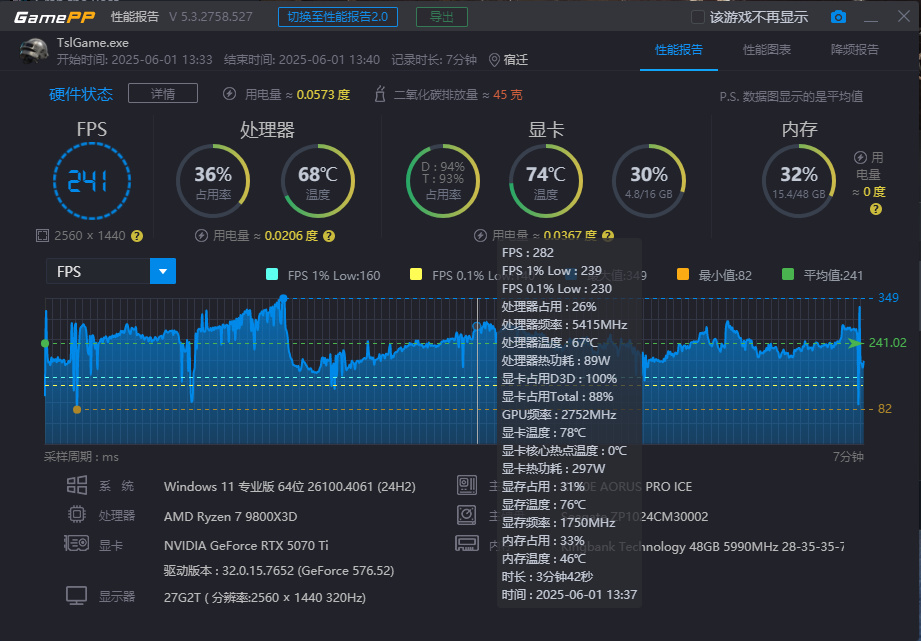Click the yellow help icon under memory power usage
The image size is (921, 641).
875,209
